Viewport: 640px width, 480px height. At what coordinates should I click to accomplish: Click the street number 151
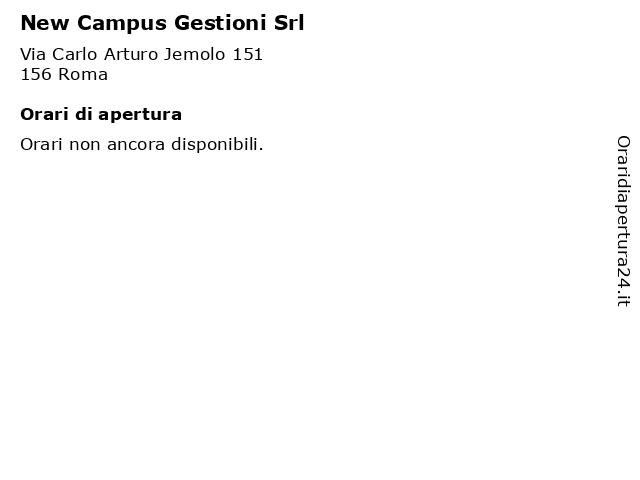(x=247, y=54)
